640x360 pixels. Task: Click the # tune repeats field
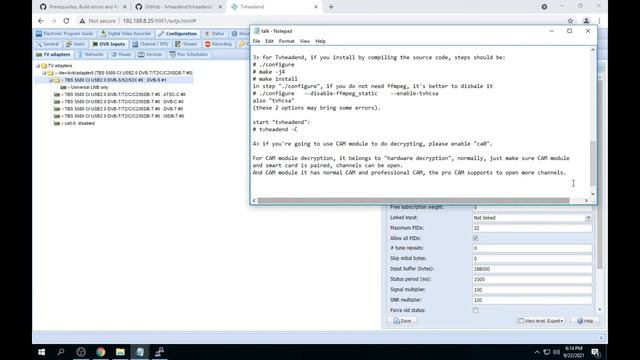click(532, 248)
